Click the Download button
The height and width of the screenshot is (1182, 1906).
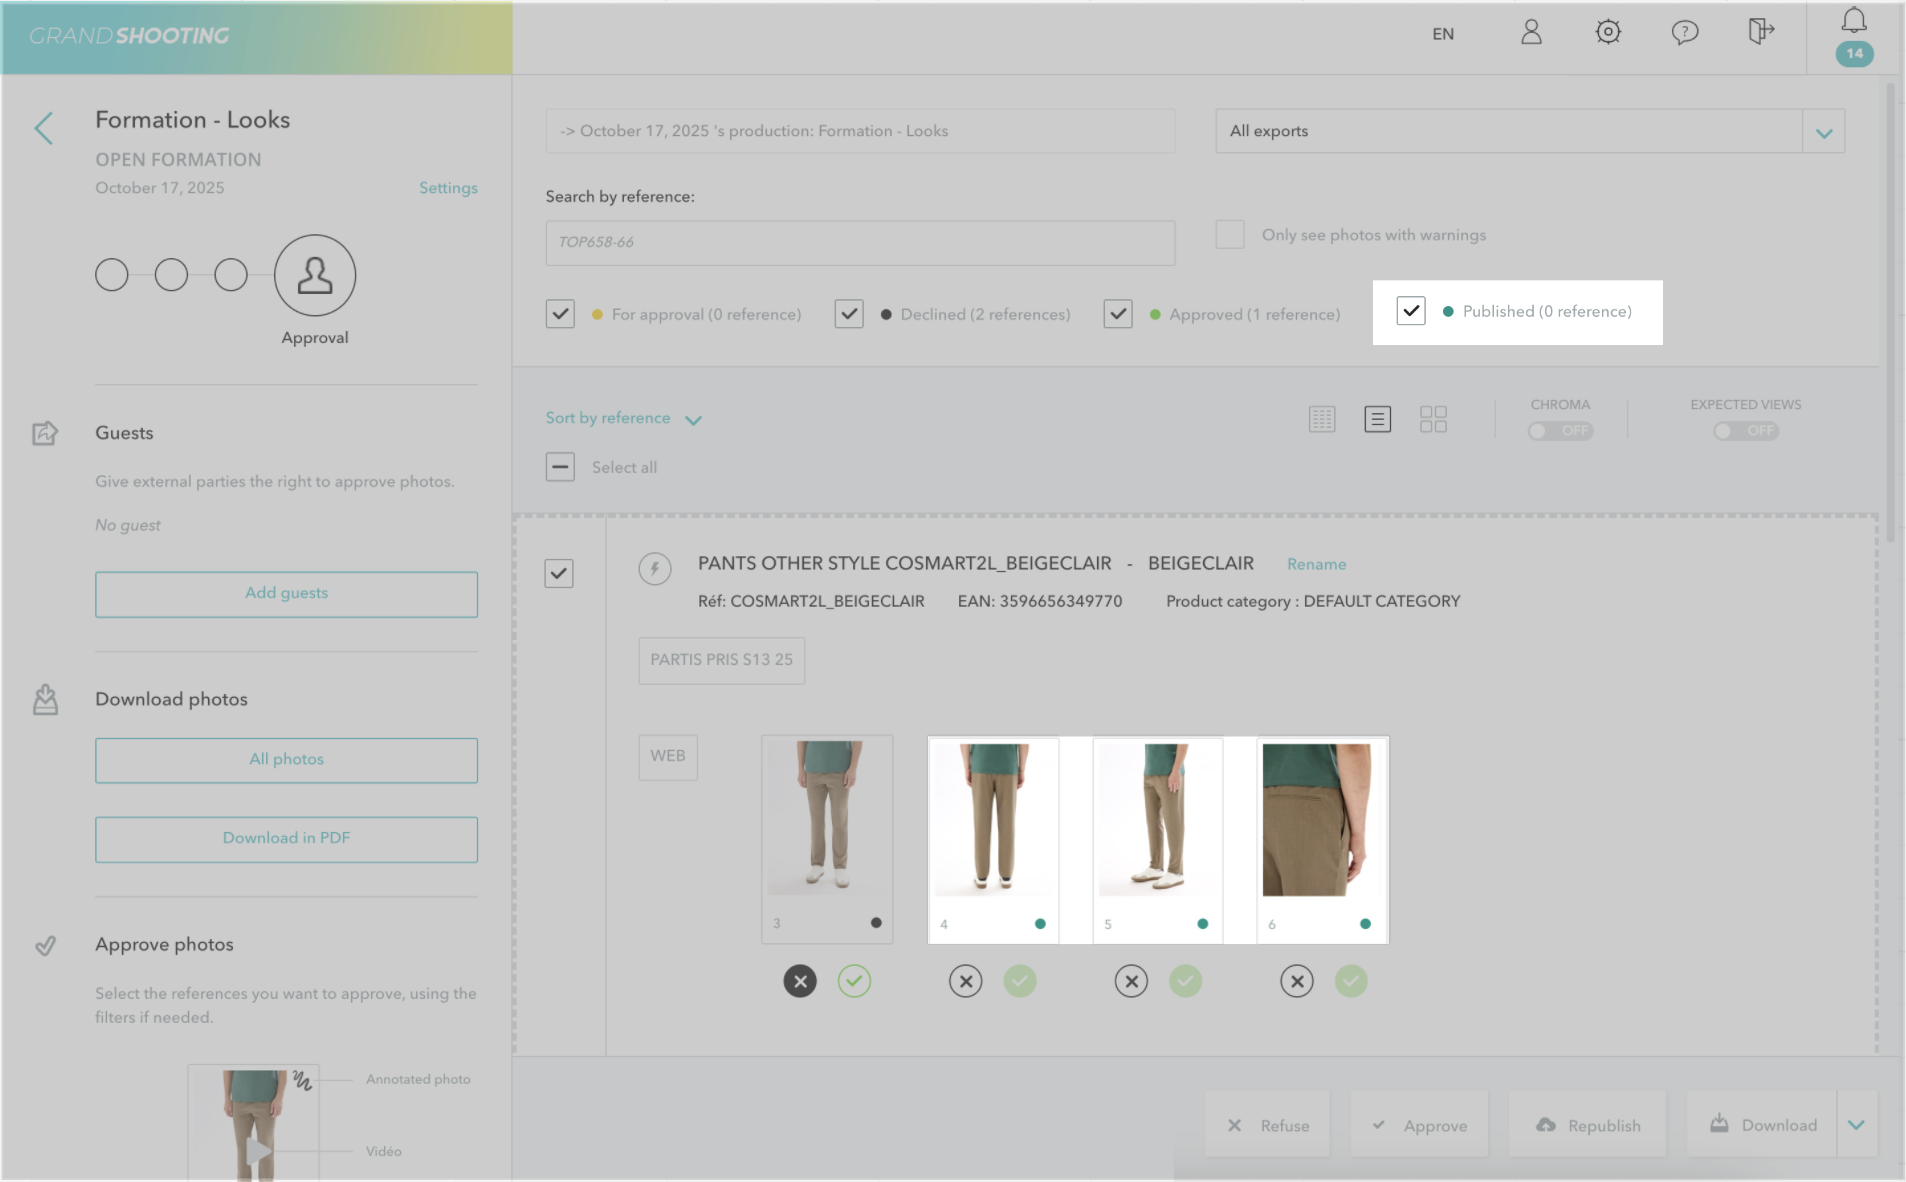[x=1762, y=1125]
